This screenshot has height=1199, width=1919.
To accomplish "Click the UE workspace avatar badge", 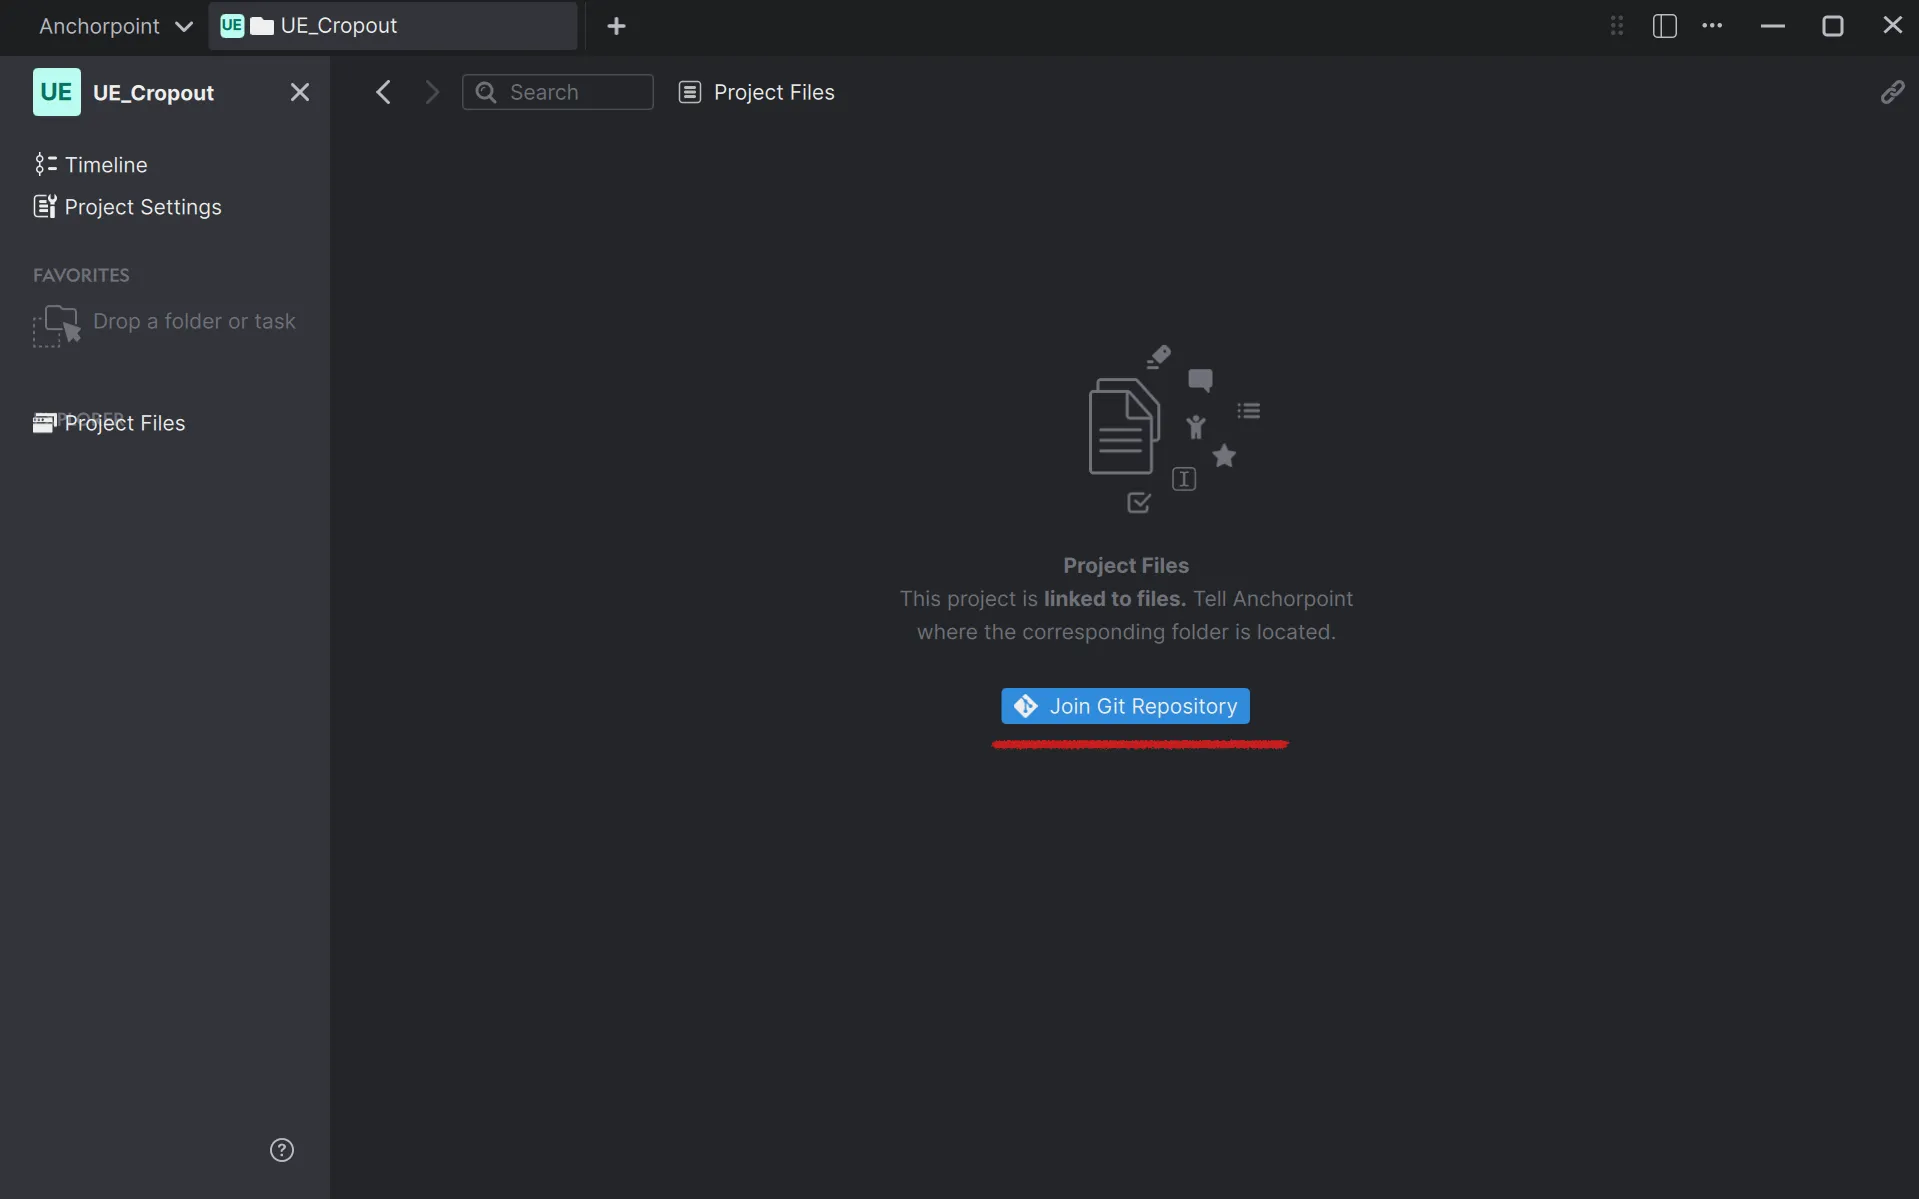I will (x=56, y=92).
